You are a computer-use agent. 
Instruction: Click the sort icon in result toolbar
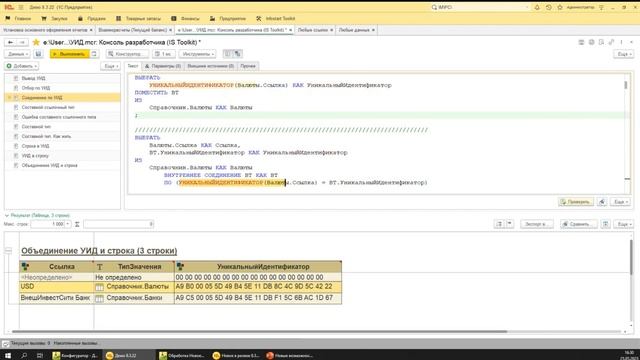point(499,224)
